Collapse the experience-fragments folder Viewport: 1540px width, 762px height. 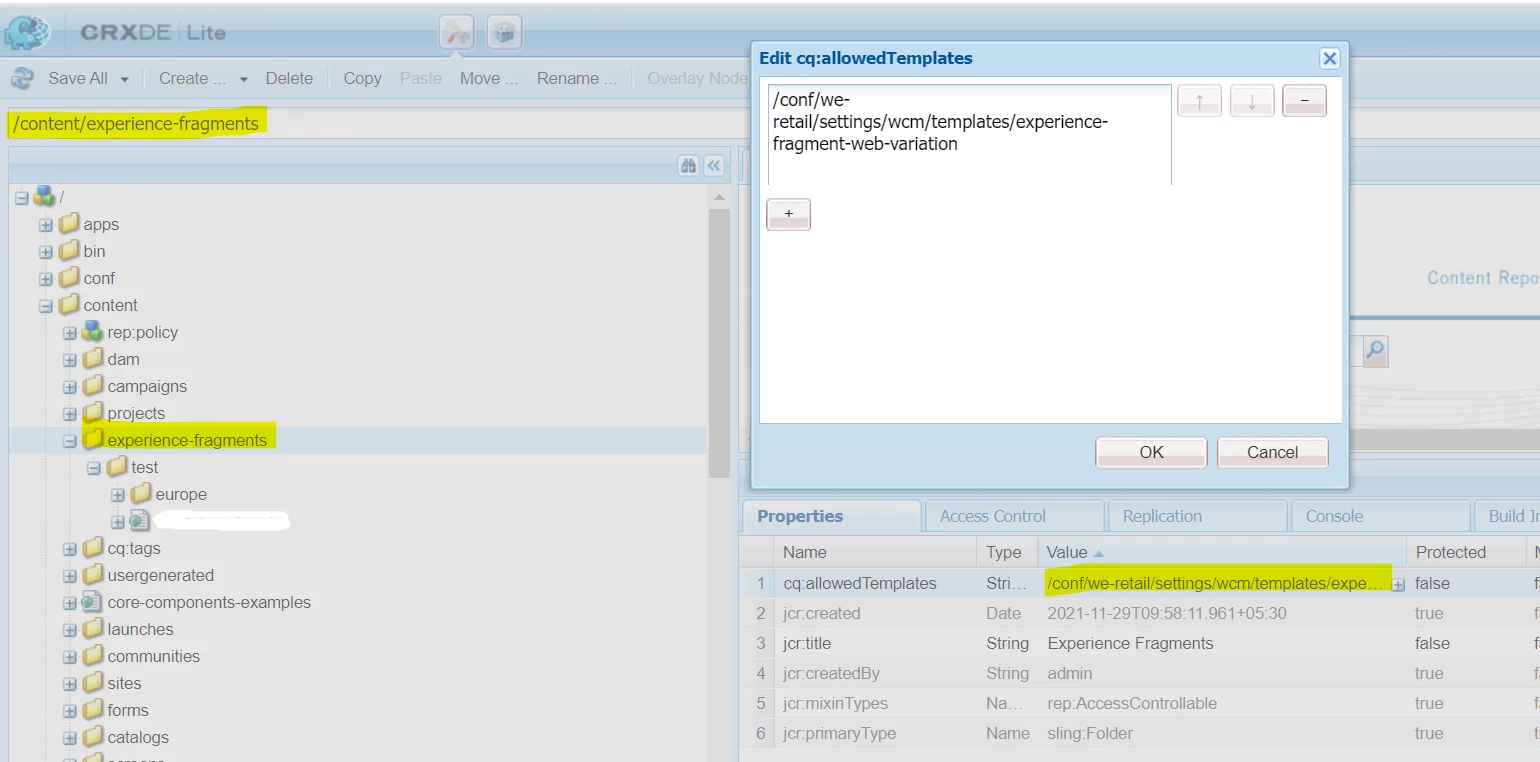70,441
